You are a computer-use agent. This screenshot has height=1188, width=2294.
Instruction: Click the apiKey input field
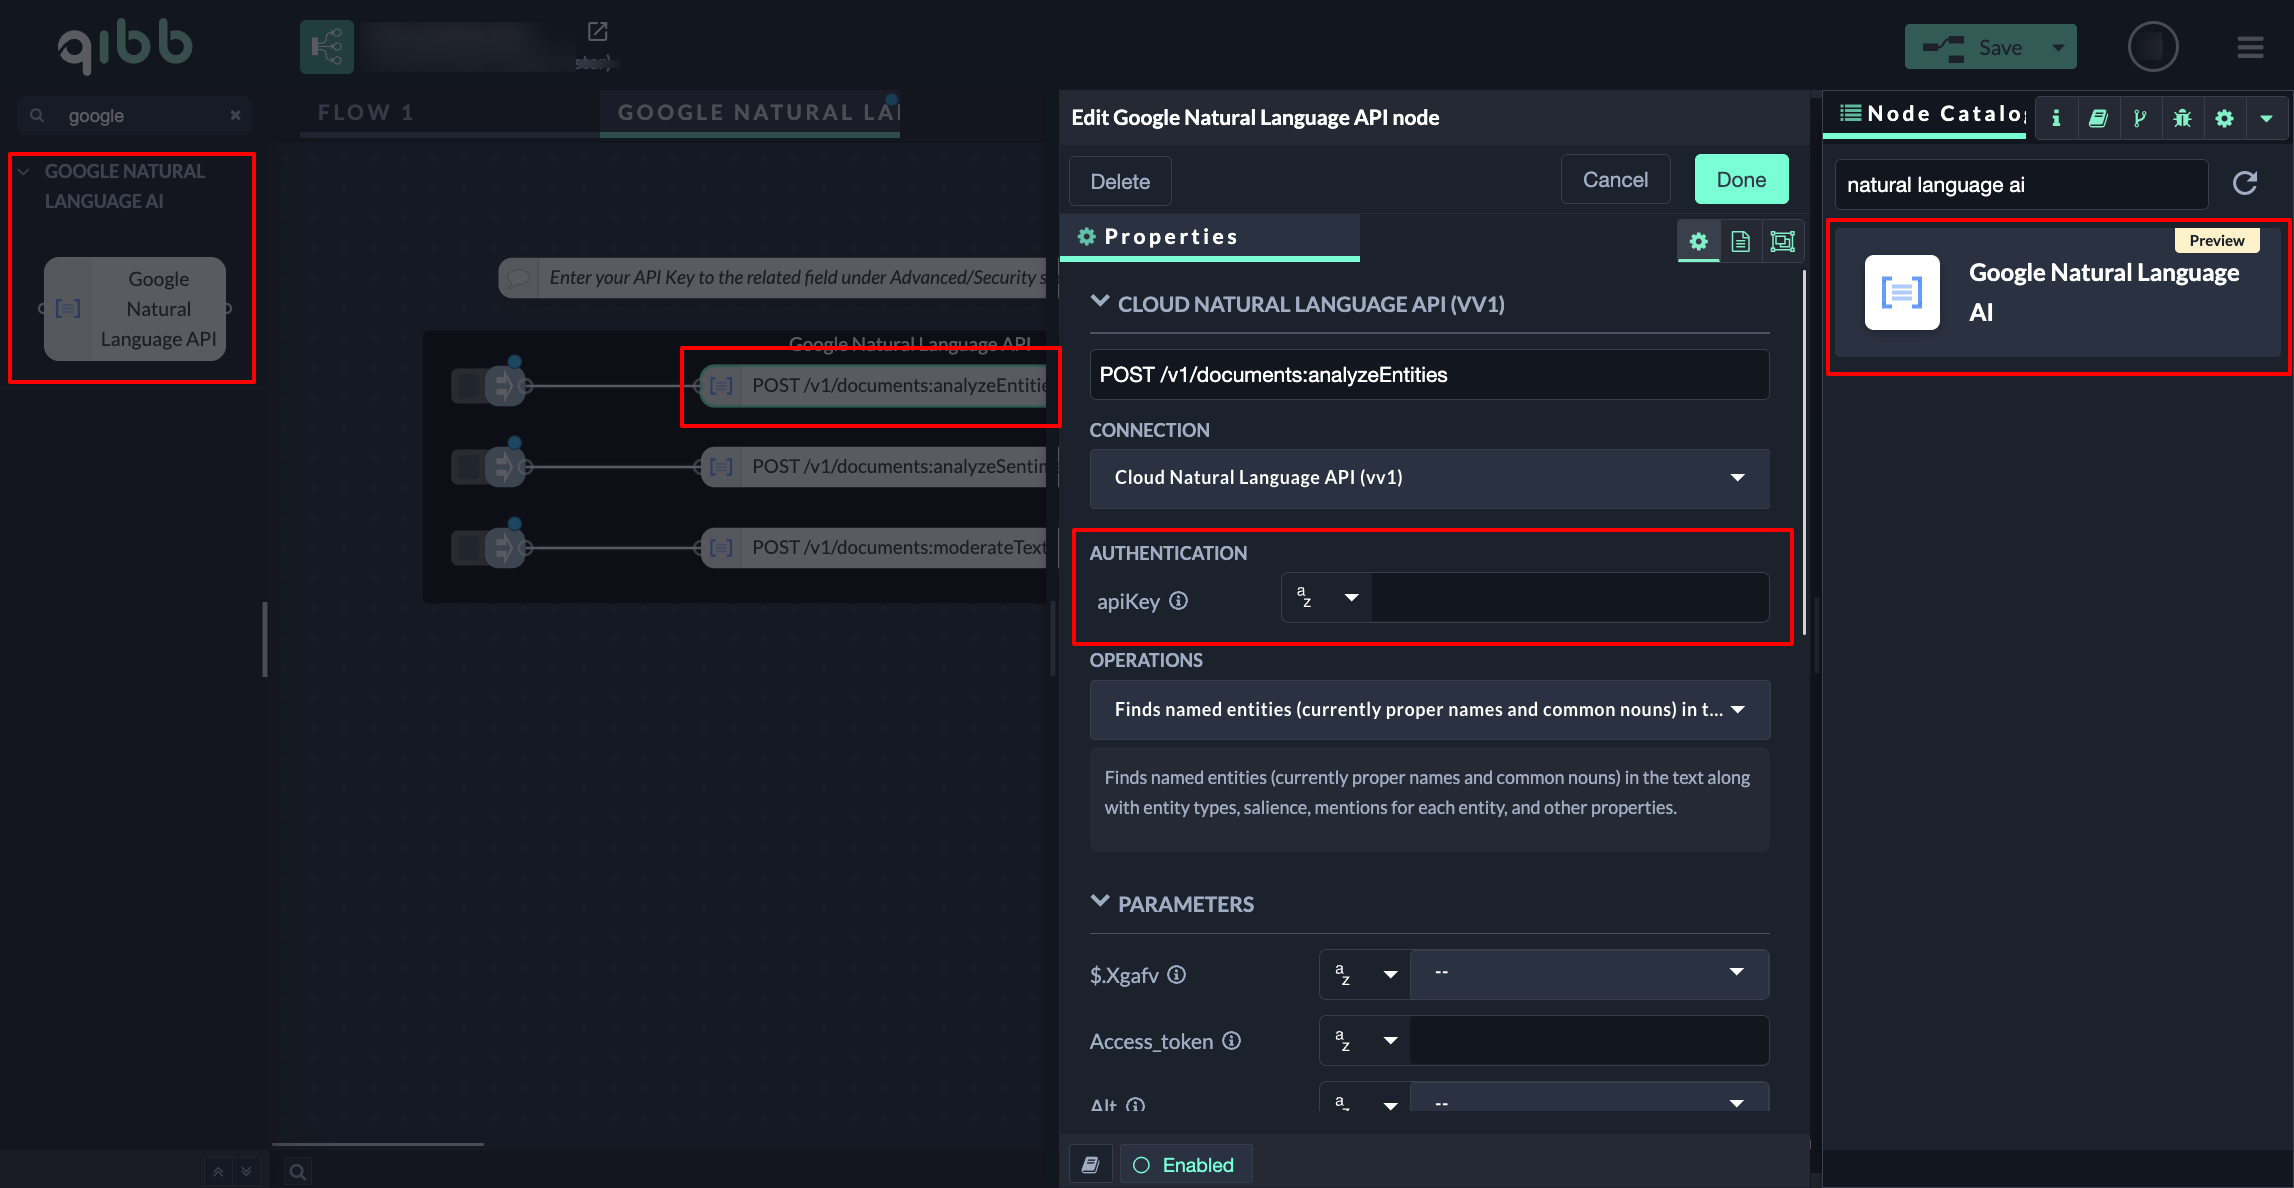(x=1568, y=598)
